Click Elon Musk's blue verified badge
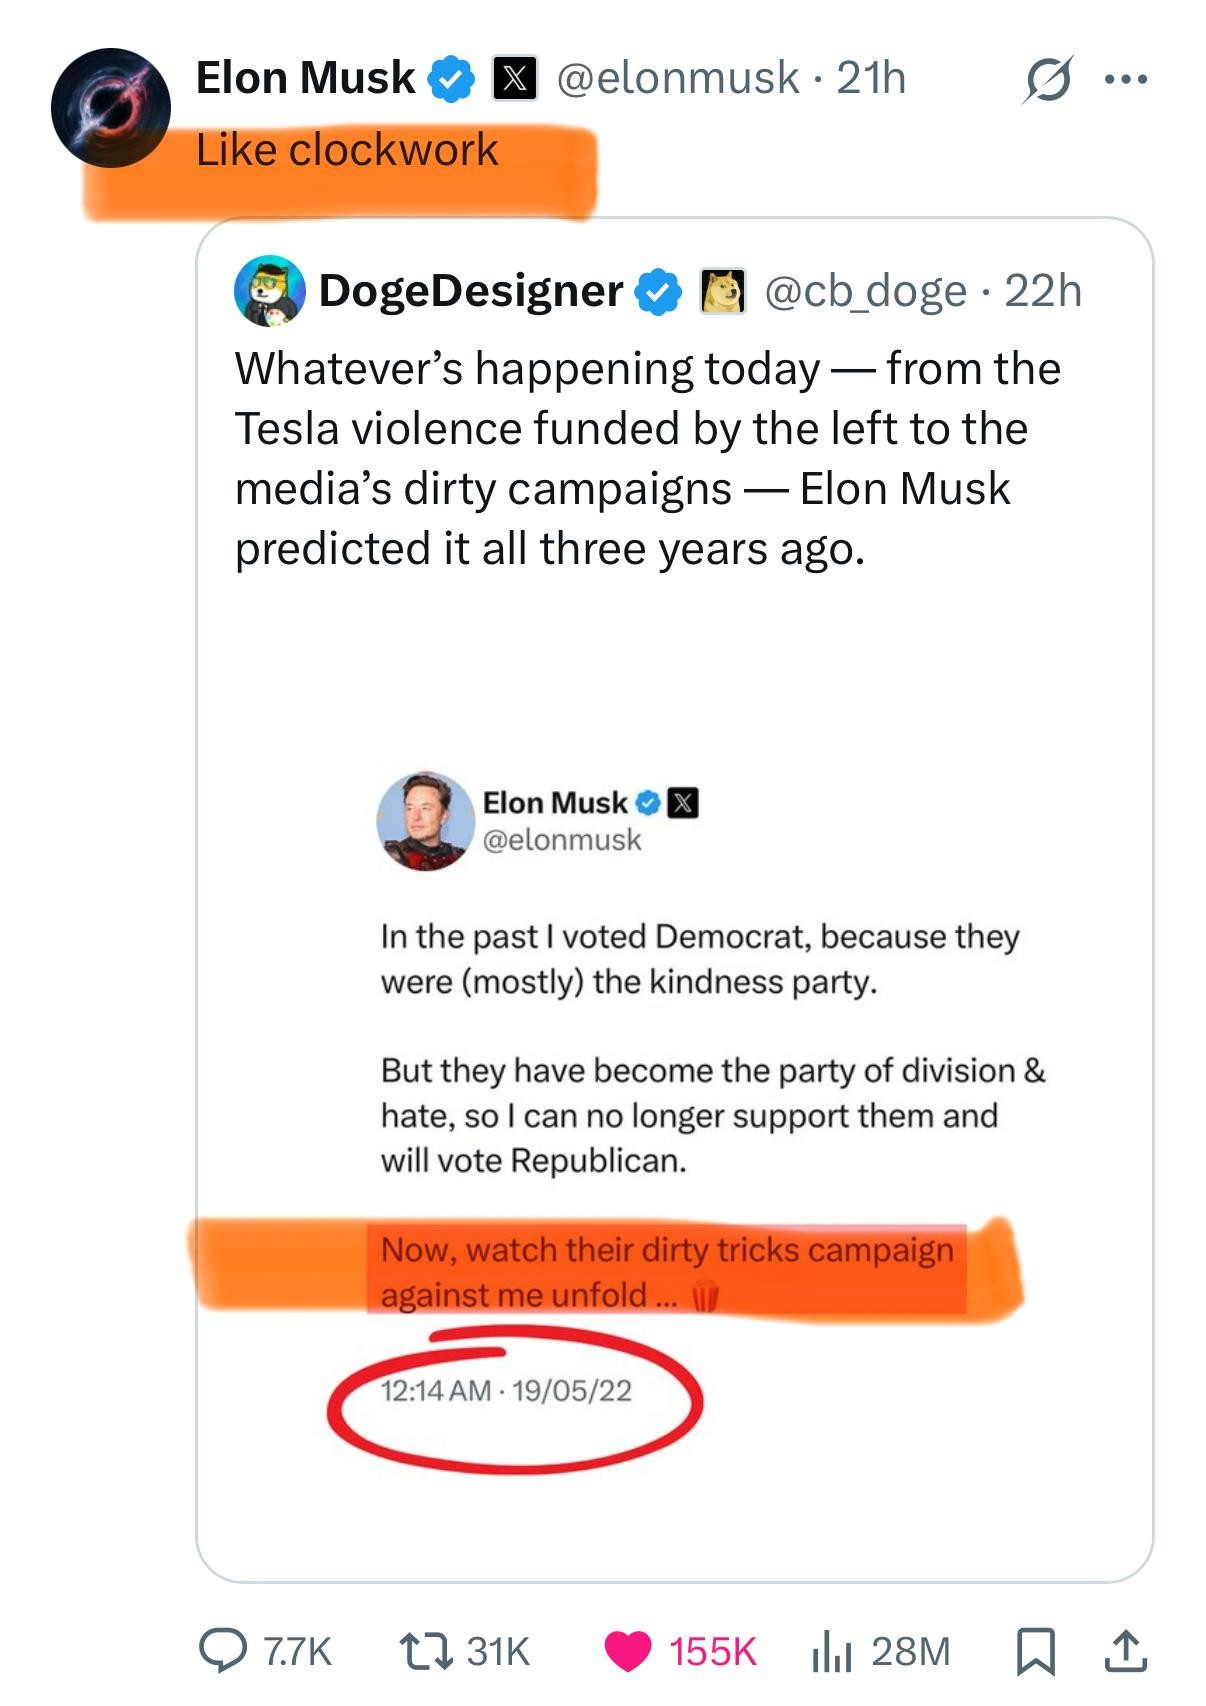1206x1706 pixels. click(x=452, y=79)
